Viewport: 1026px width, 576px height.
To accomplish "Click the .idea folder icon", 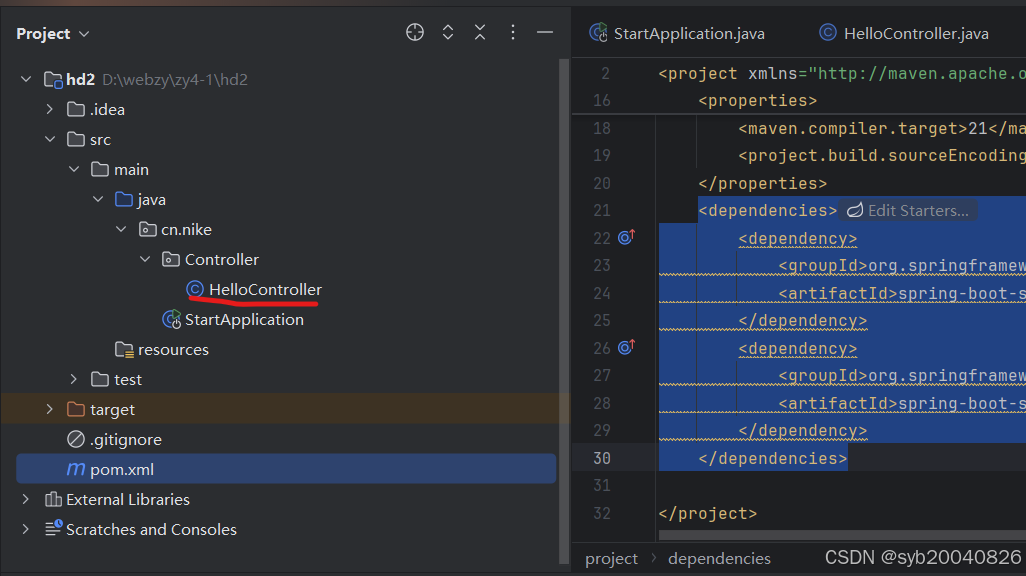I will [76, 109].
